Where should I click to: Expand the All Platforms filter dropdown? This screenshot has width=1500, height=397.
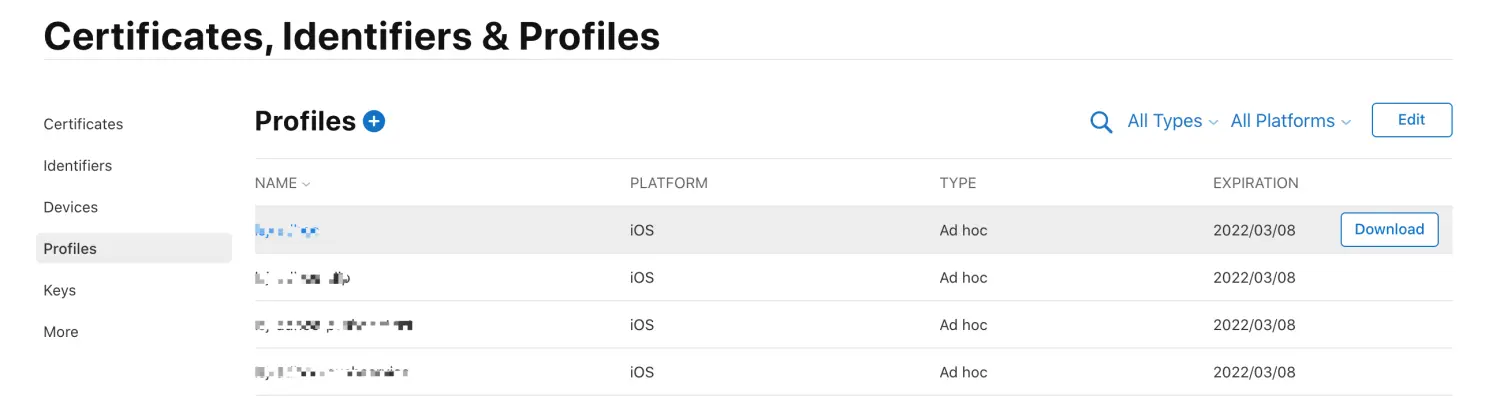click(x=1291, y=121)
